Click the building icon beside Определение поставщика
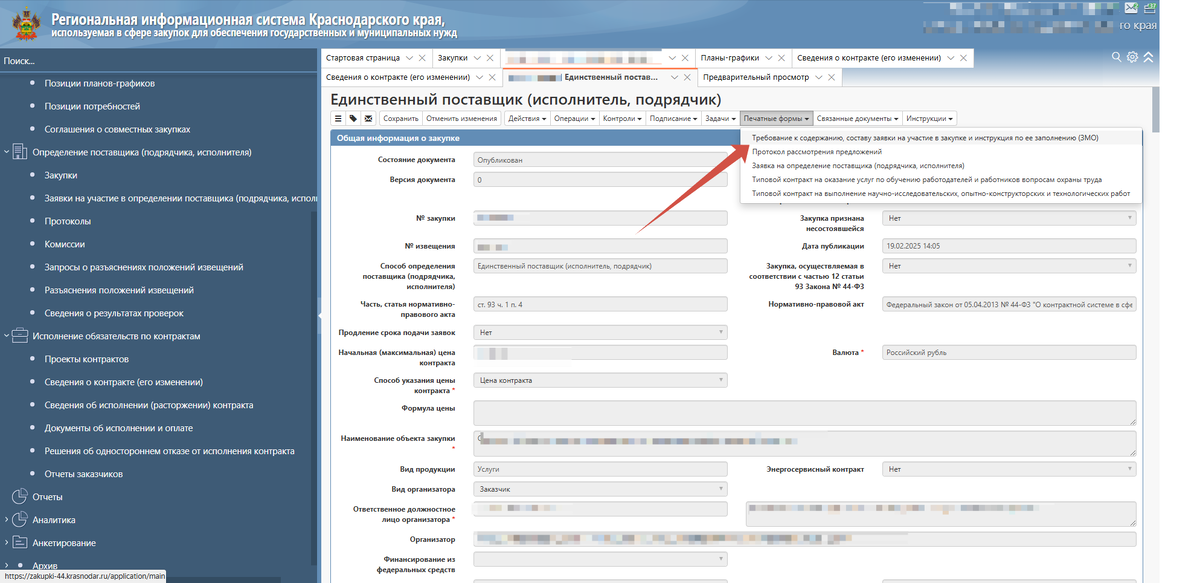The width and height of the screenshot is (1200, 583). click(x=19, y=152)
